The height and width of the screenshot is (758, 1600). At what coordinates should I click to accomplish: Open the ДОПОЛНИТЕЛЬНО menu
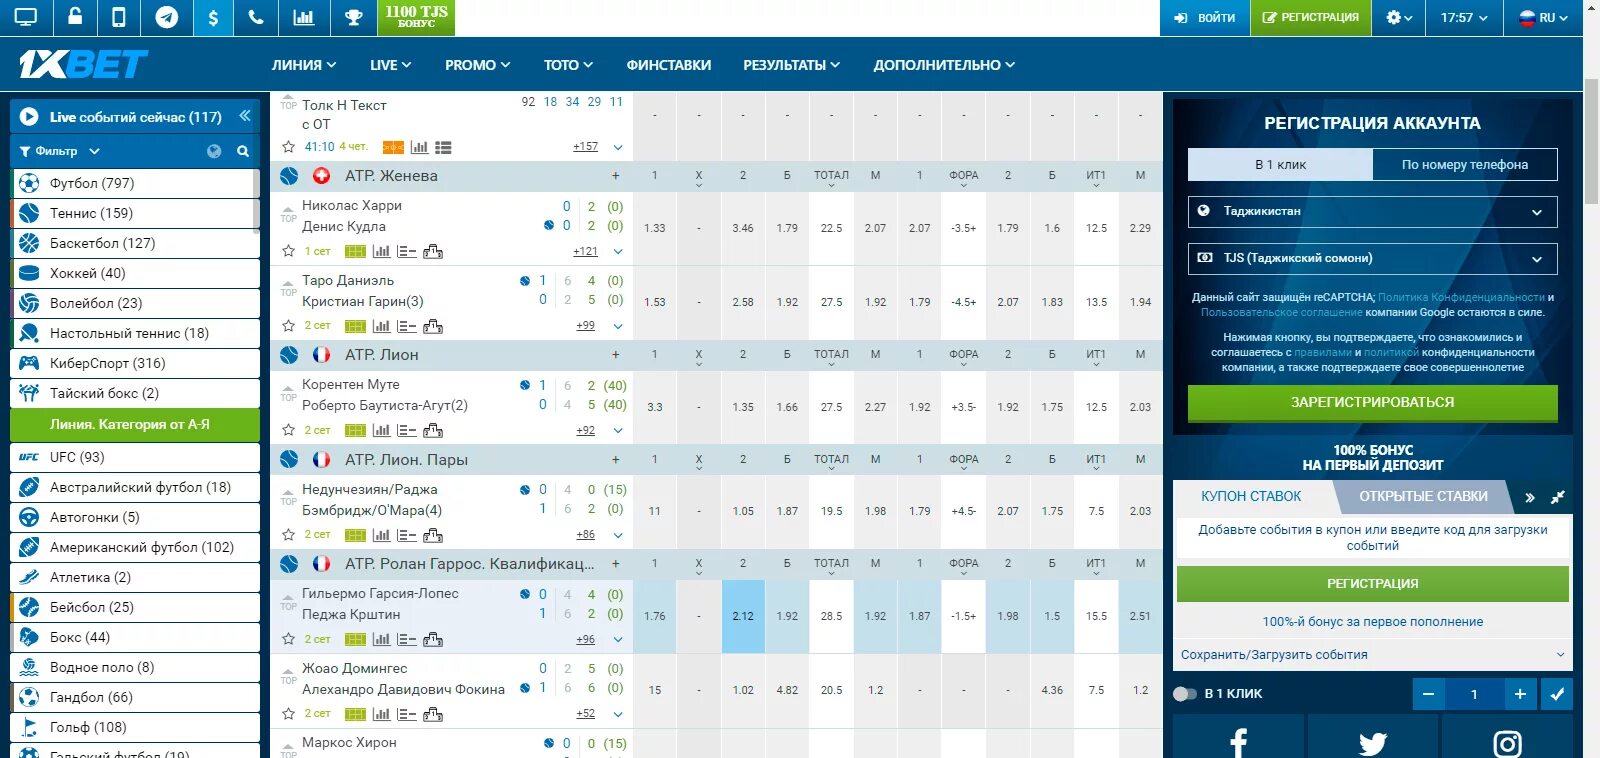944,65
